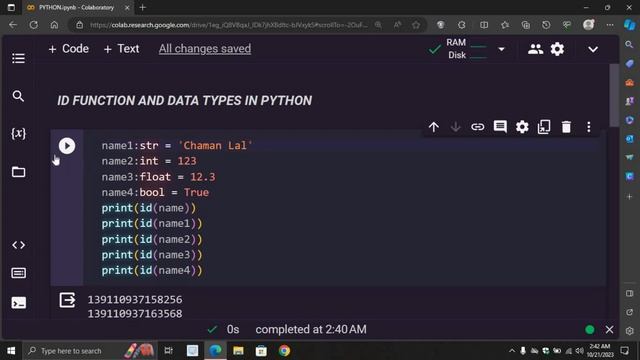Image resolution: width=640 pixels, height=360 pixels.
Task: Open the Share people icon
Action: (535, 49)
